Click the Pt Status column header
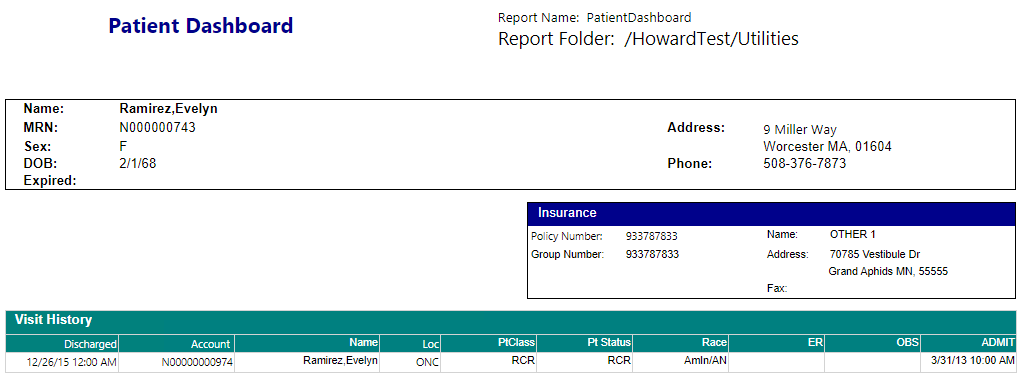 pos(585,343)
